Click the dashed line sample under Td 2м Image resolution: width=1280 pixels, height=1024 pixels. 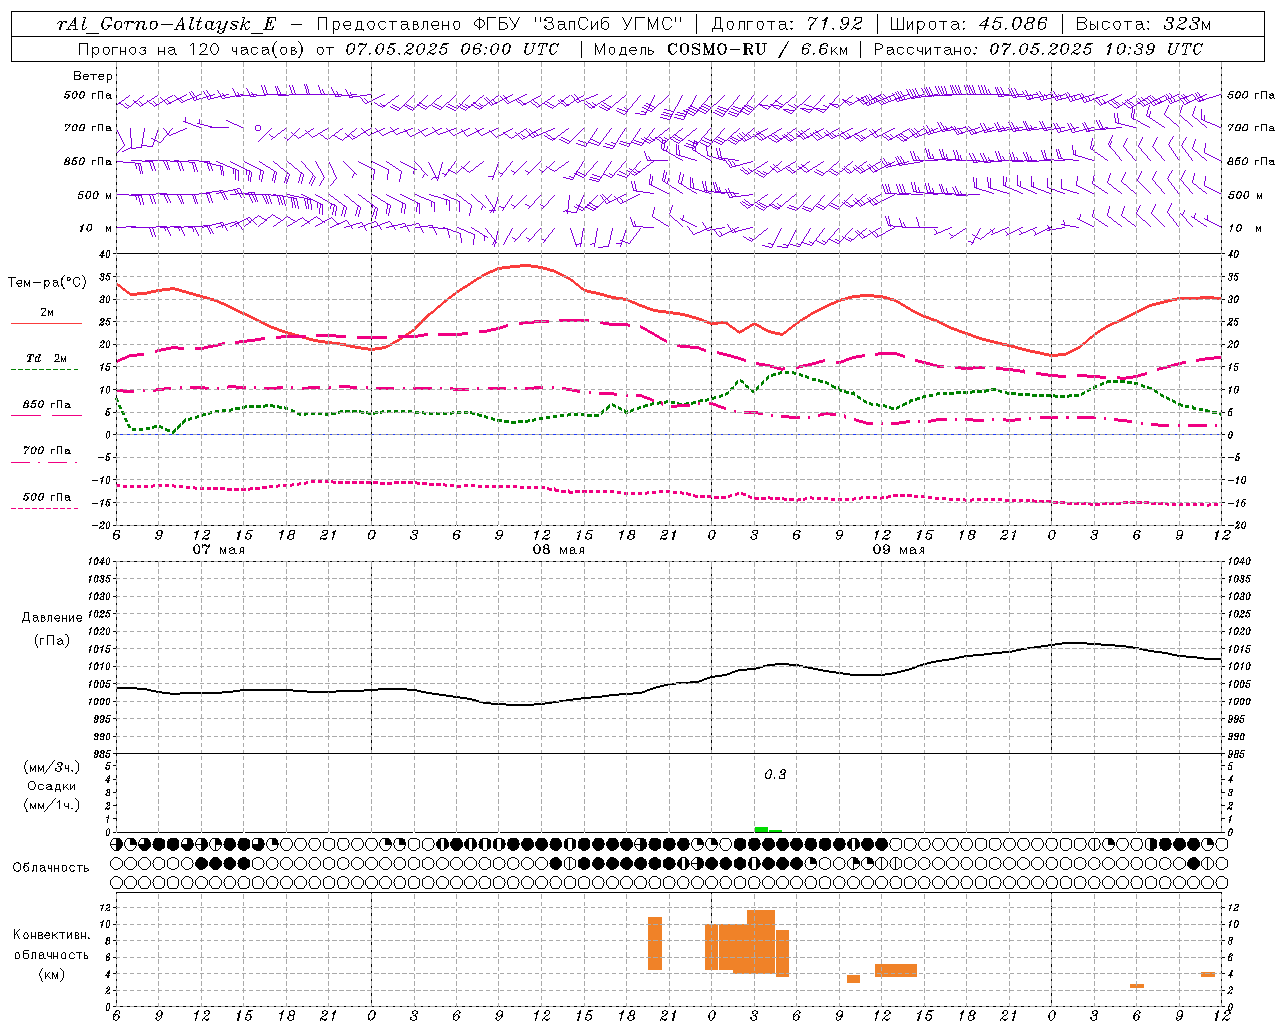pyautogui.click(x=44, y=370)
